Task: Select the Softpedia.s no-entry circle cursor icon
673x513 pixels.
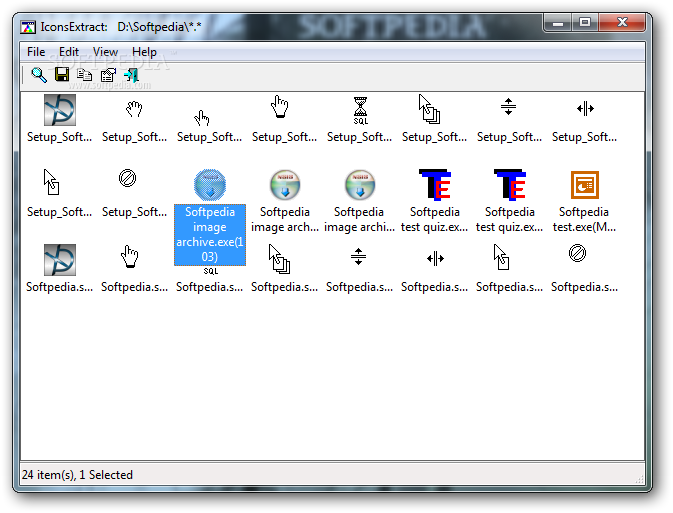Action: click(577, 253)
